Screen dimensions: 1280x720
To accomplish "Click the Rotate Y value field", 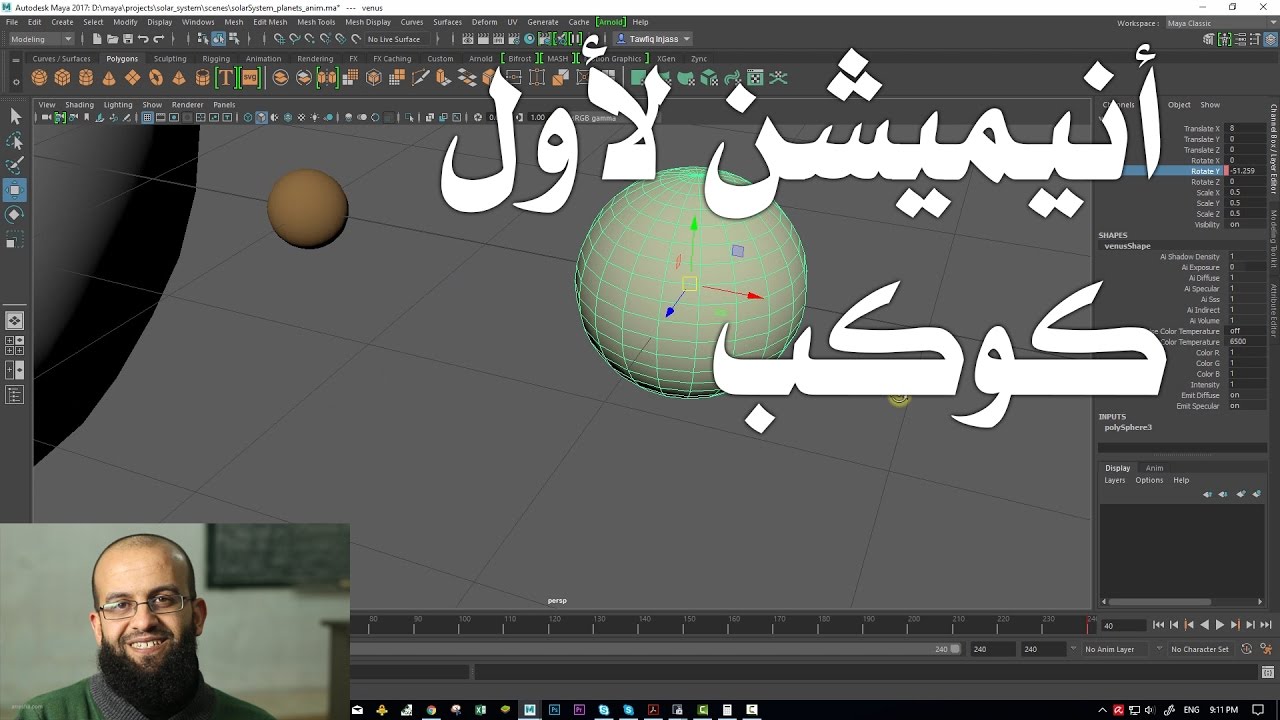I will 1247,171.
